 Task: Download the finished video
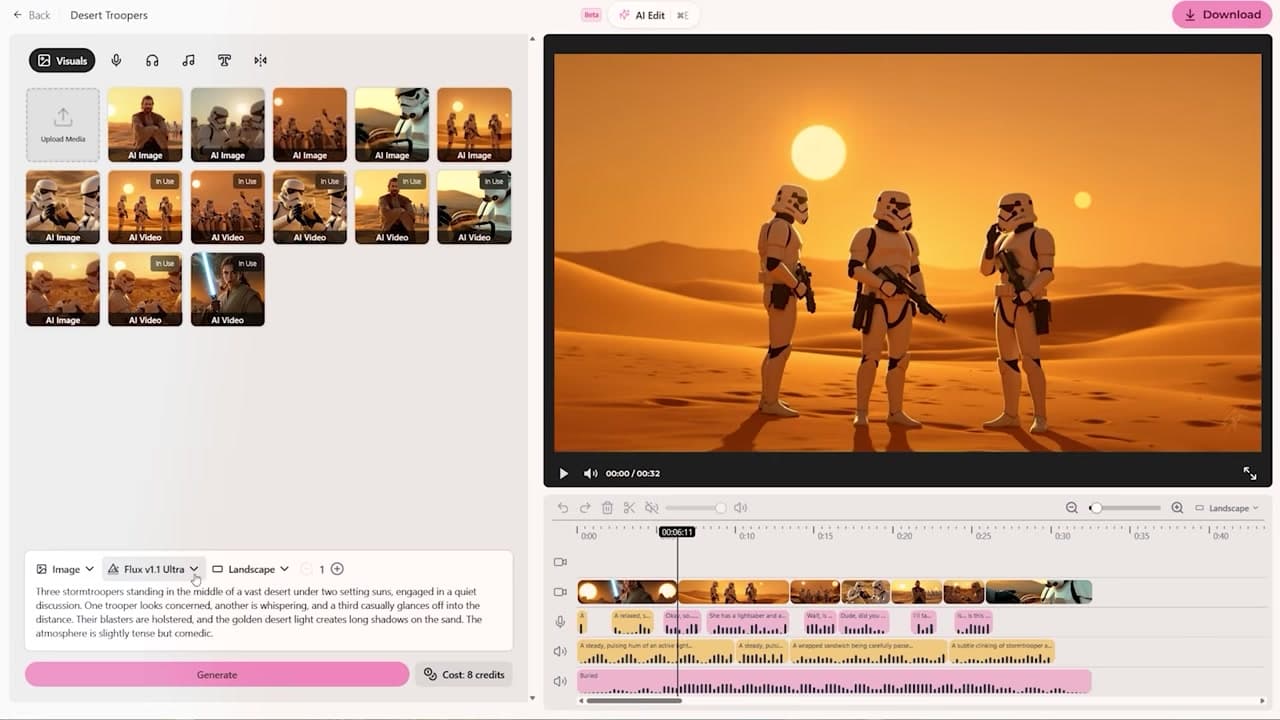(1222, 15)
